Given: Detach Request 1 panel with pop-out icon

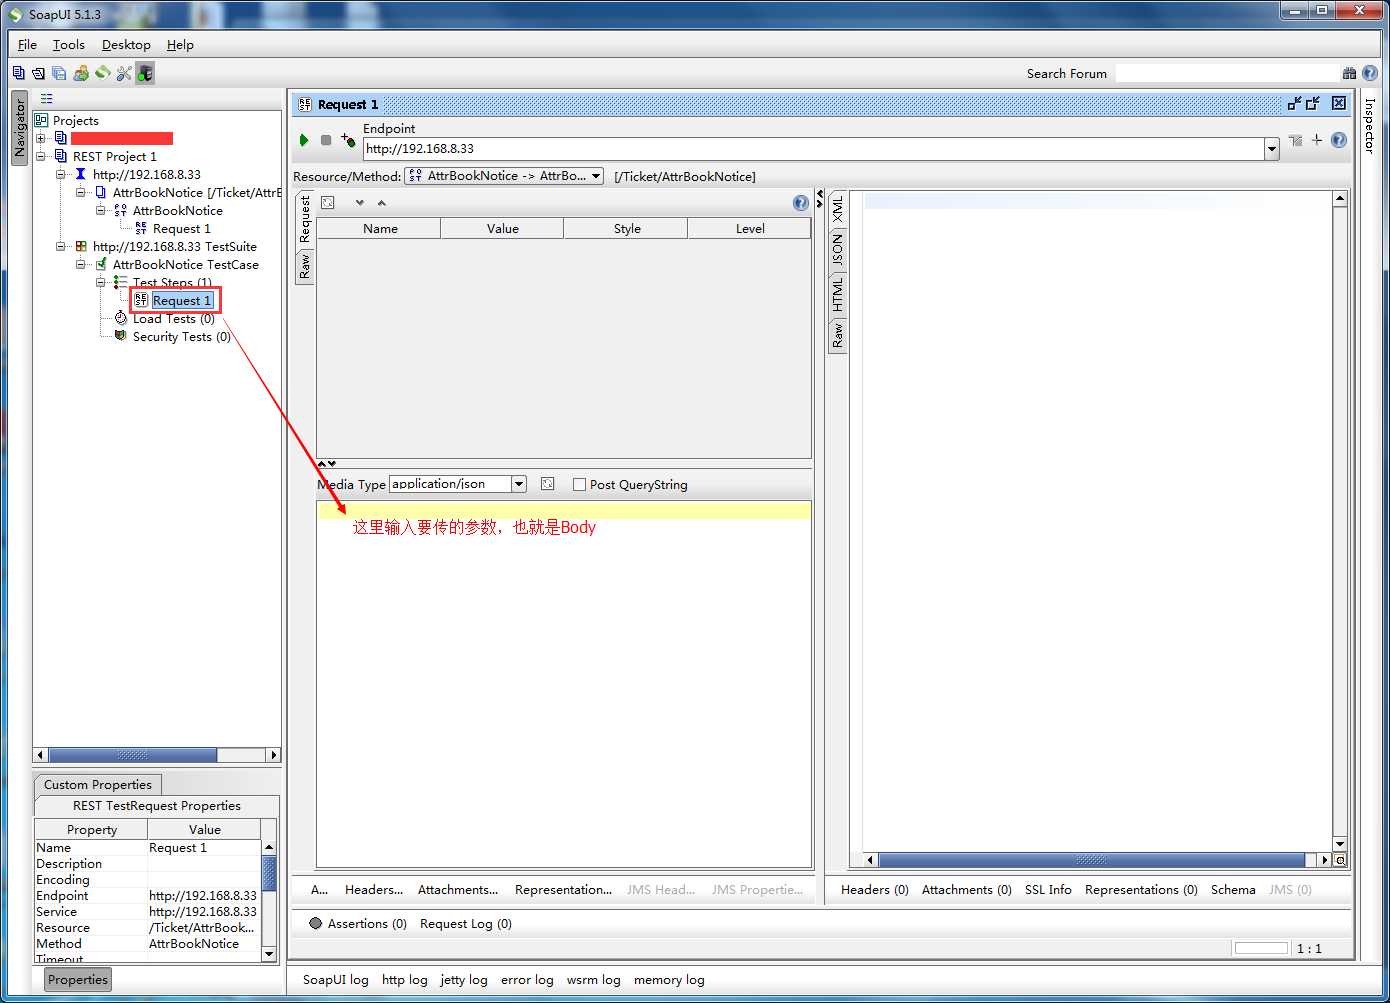Looking at the screenshot, I should (x=1295, y=103).
